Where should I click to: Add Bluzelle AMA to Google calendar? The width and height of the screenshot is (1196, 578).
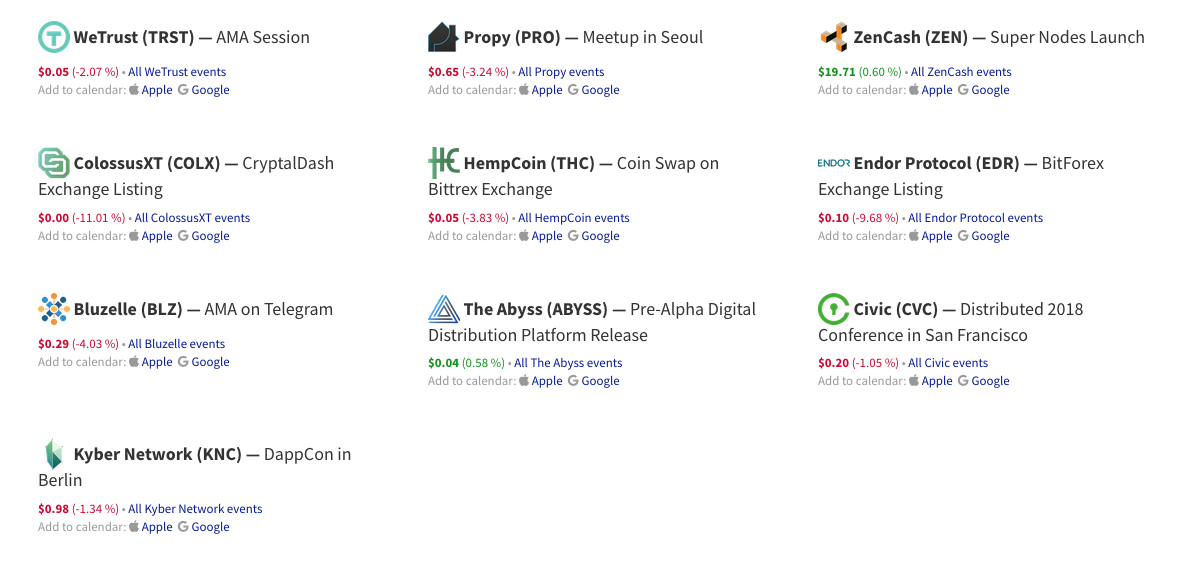pyautogui.click(x=210, y=362)
